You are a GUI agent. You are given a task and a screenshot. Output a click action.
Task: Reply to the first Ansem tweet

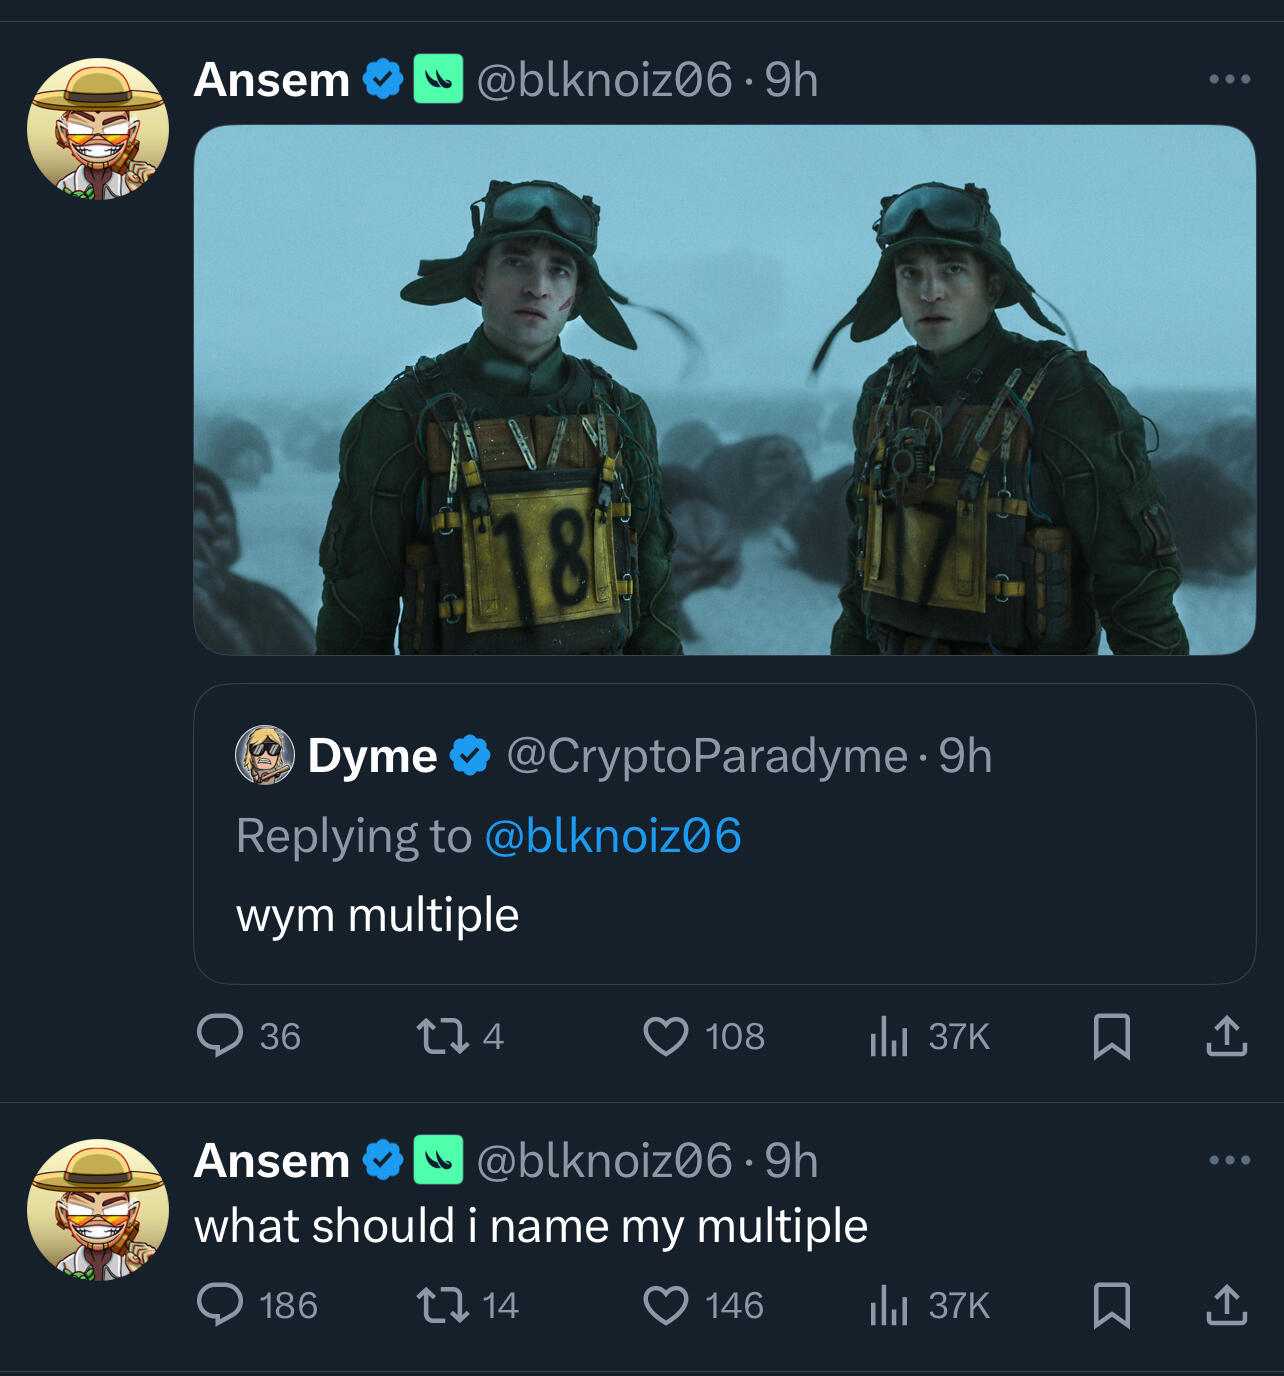[x=220, y=1036]
